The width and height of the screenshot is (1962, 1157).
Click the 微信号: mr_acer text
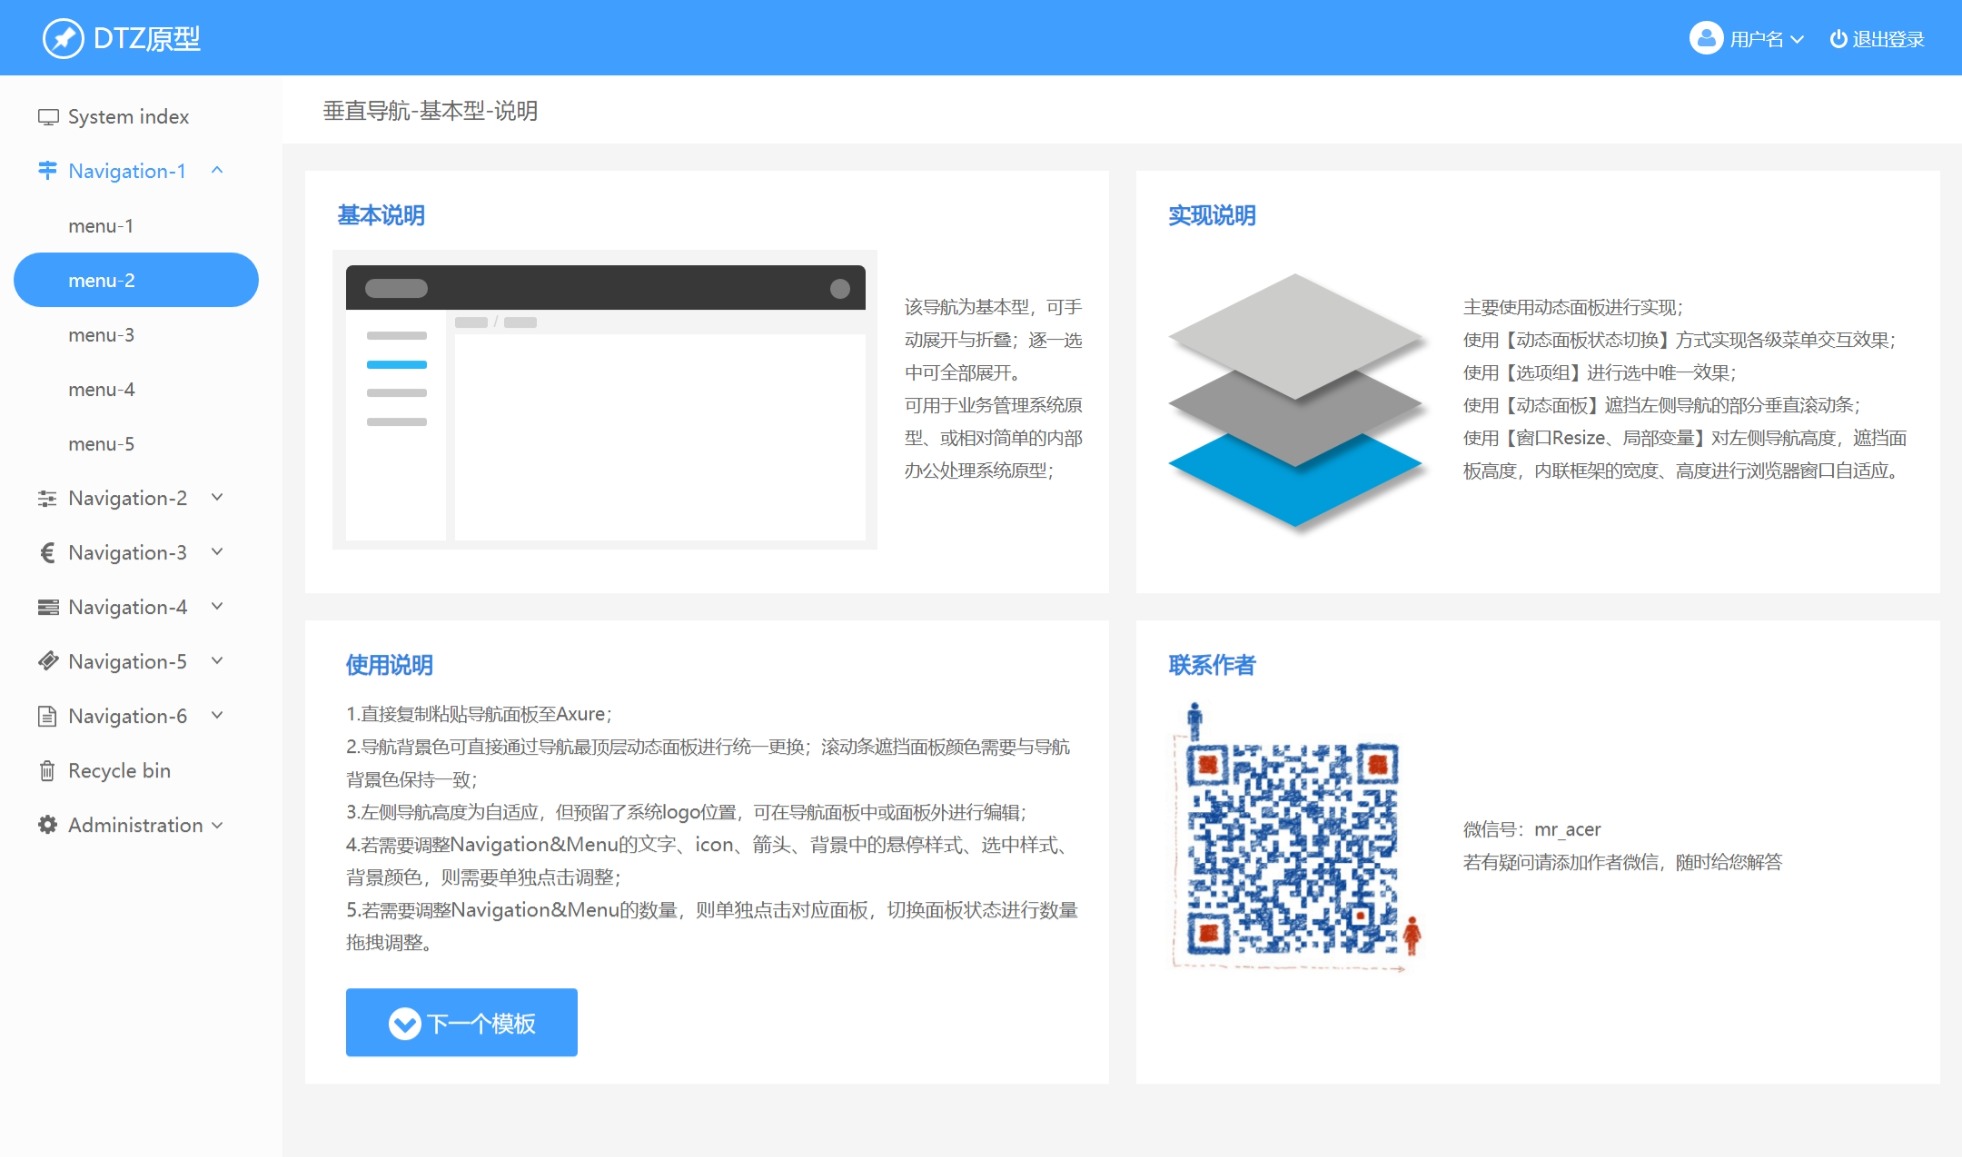click(1532, 829)
